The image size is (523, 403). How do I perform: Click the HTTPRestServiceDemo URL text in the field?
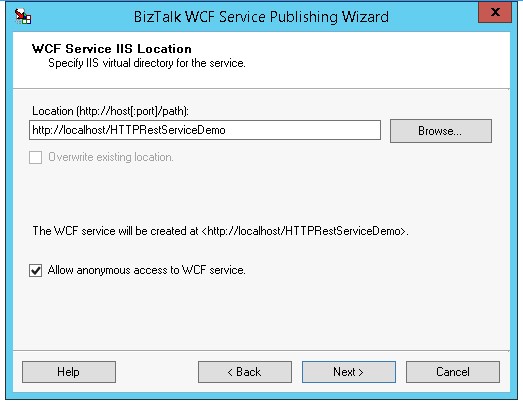tap(129, 130)
